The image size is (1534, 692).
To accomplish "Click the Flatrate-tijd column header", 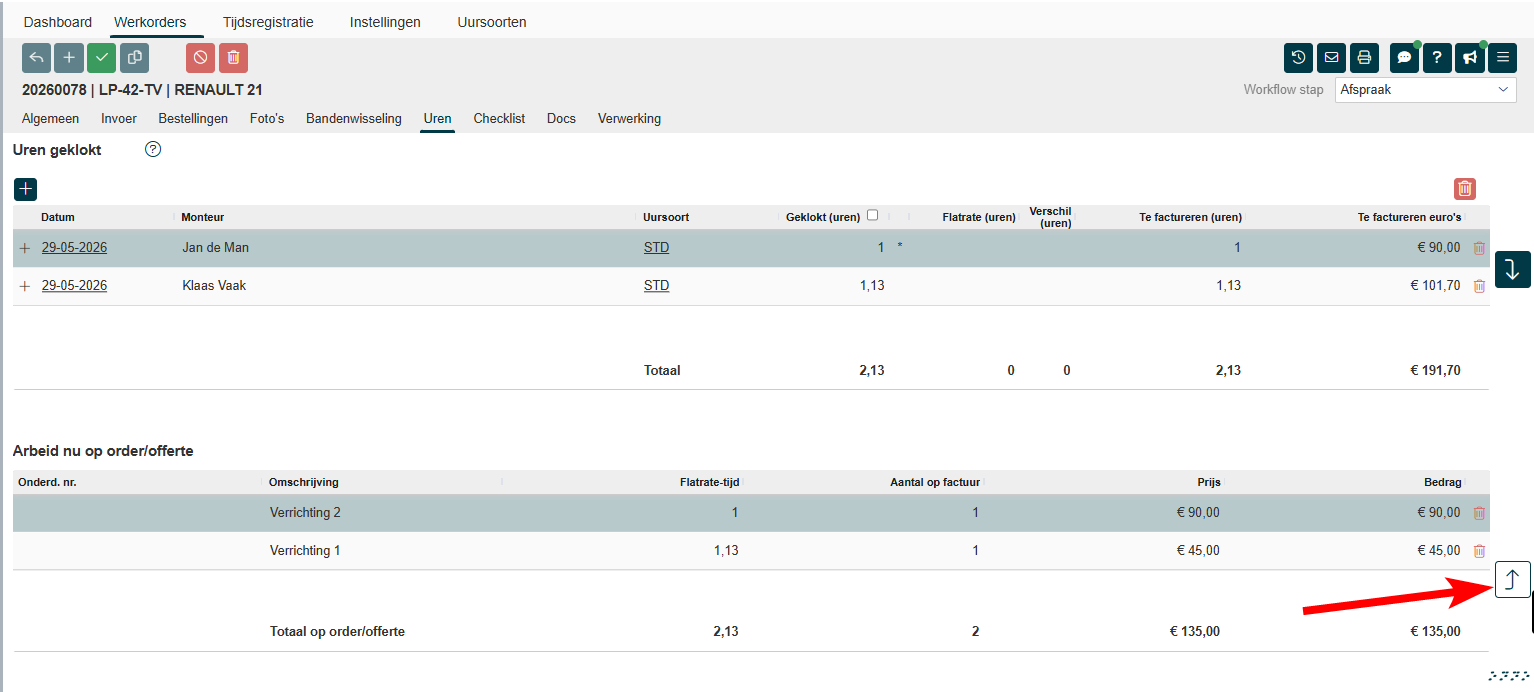I will [709, 482].
